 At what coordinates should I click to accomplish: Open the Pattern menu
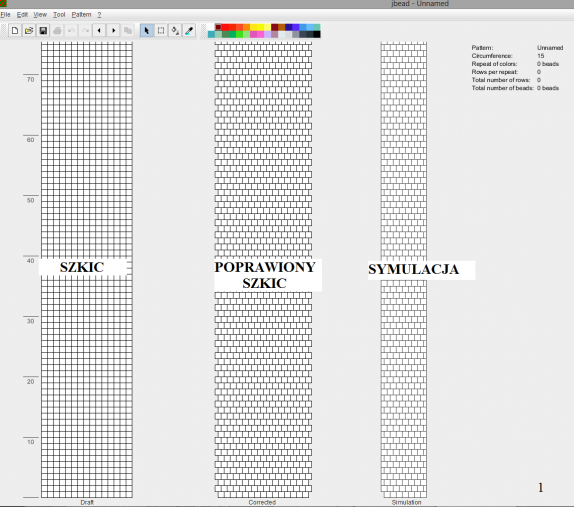click(81, 15)
